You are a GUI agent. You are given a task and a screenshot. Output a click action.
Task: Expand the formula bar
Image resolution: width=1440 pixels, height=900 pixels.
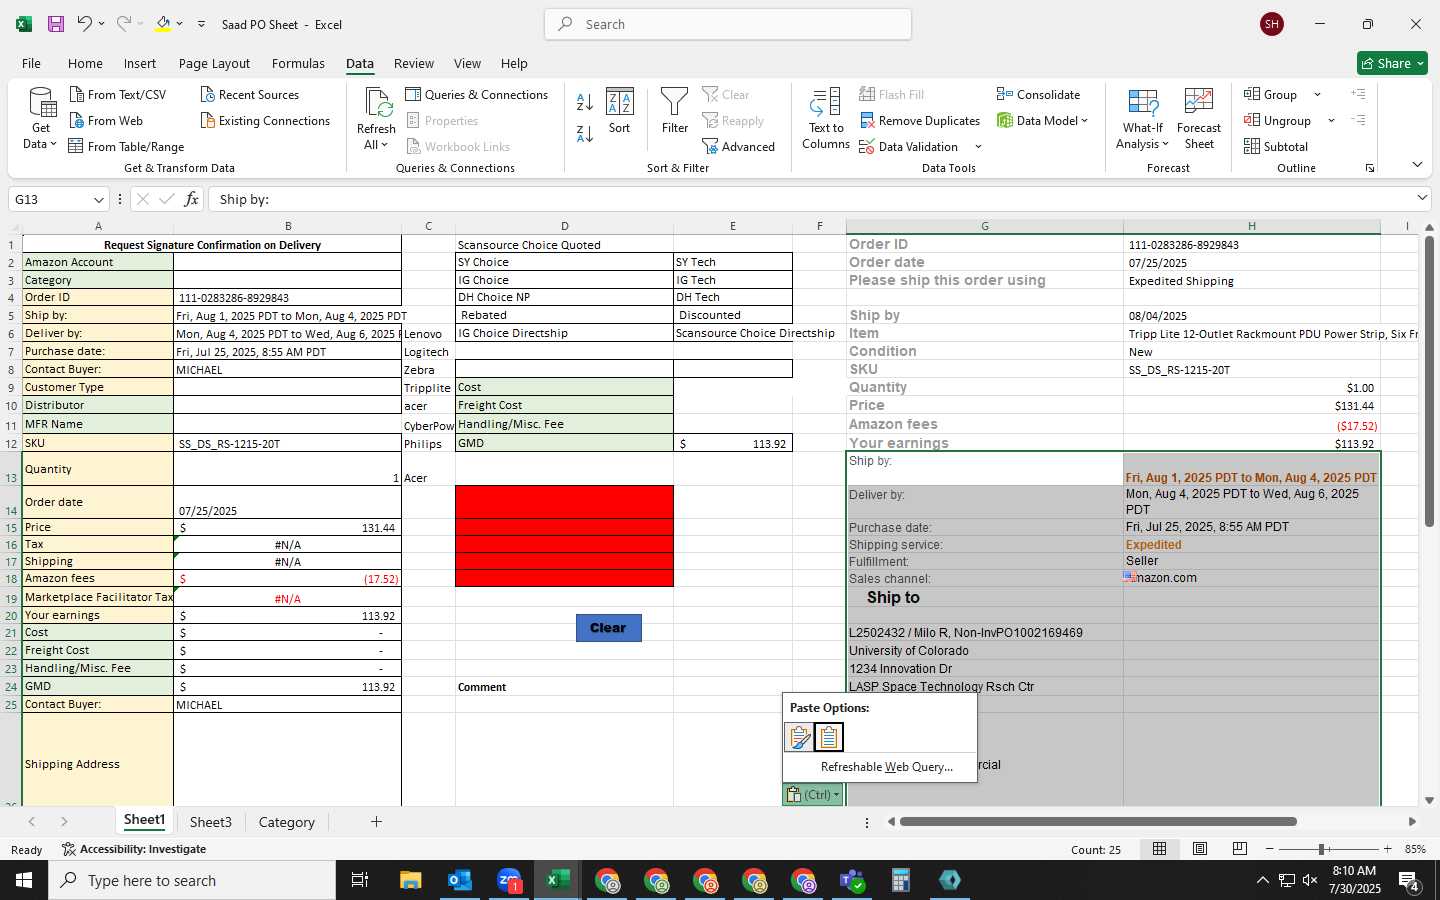pyautogui.click(x=1422, y=198)
